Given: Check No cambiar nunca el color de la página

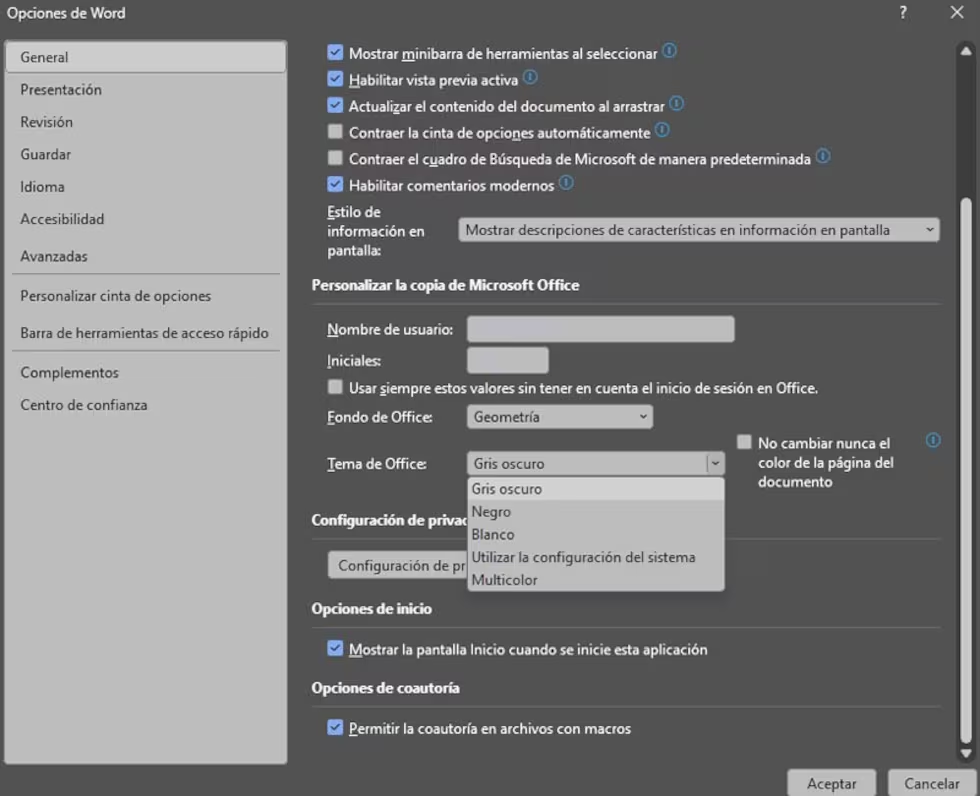Looking at the screenshot, I should point(744,442).
